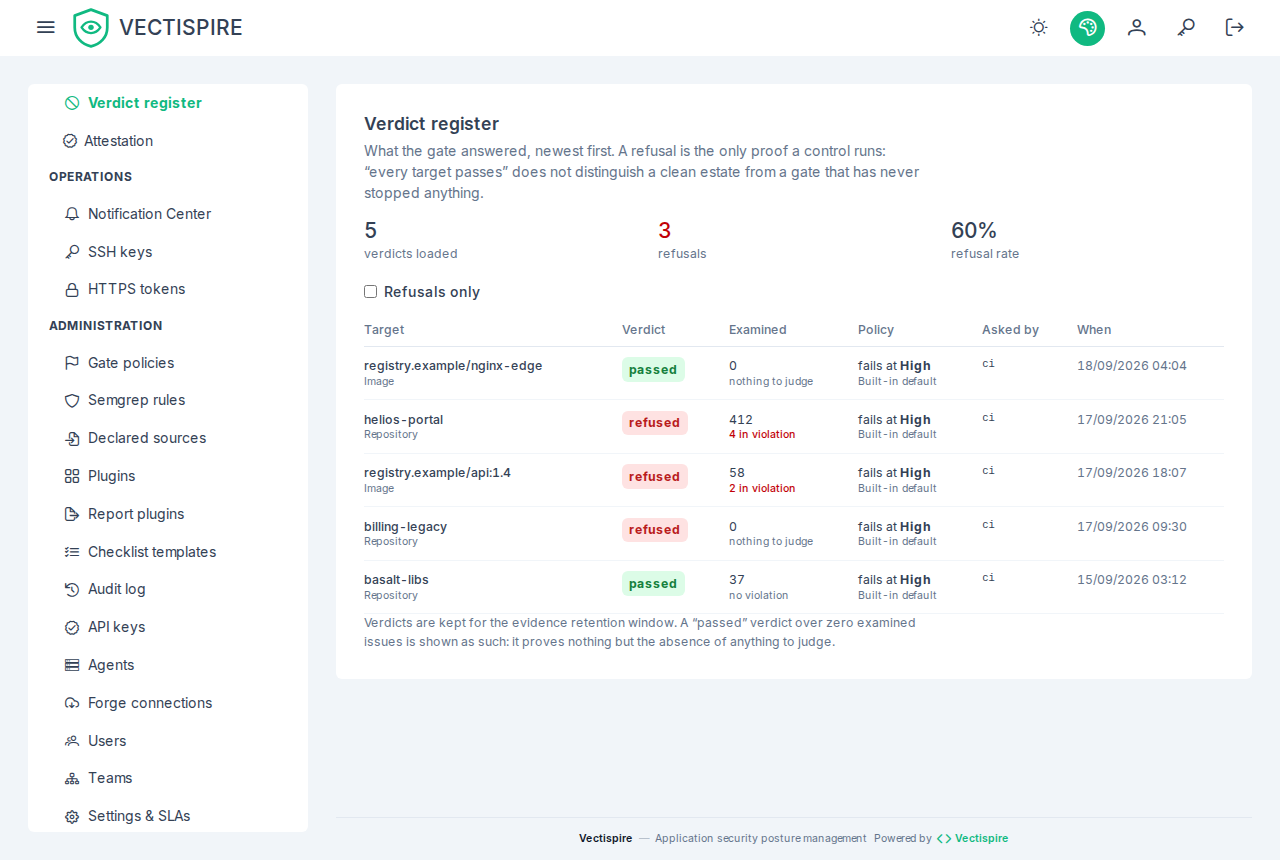Click the HTTPS tokens lock icon
The image size is (1280, 860).
(x=72, y=290)
